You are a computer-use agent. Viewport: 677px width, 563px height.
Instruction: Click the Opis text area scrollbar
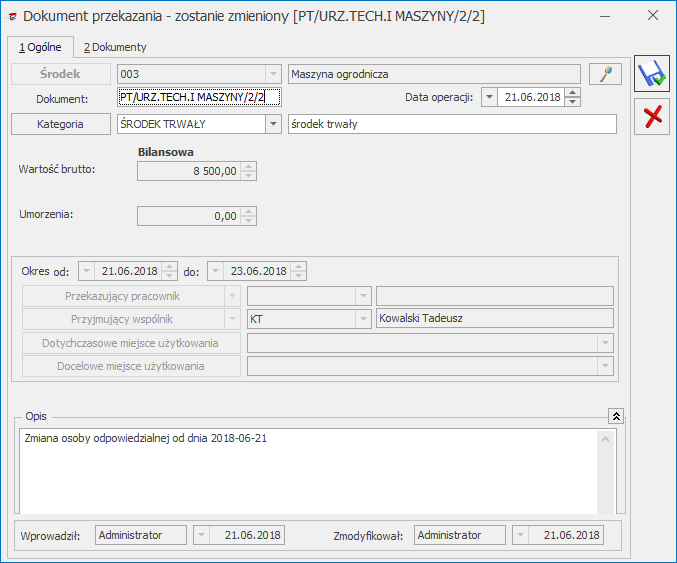605,470
